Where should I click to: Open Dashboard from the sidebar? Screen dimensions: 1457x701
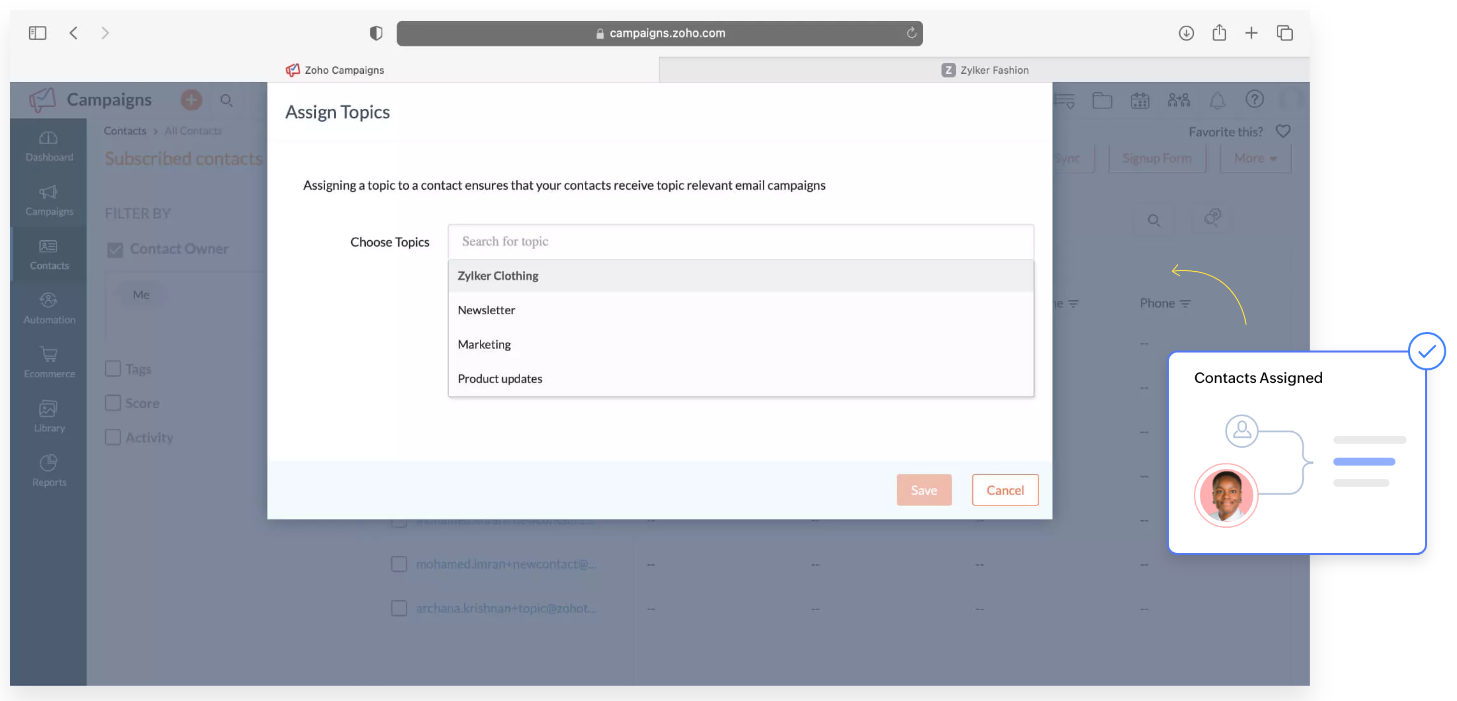(x=49, y=146)
